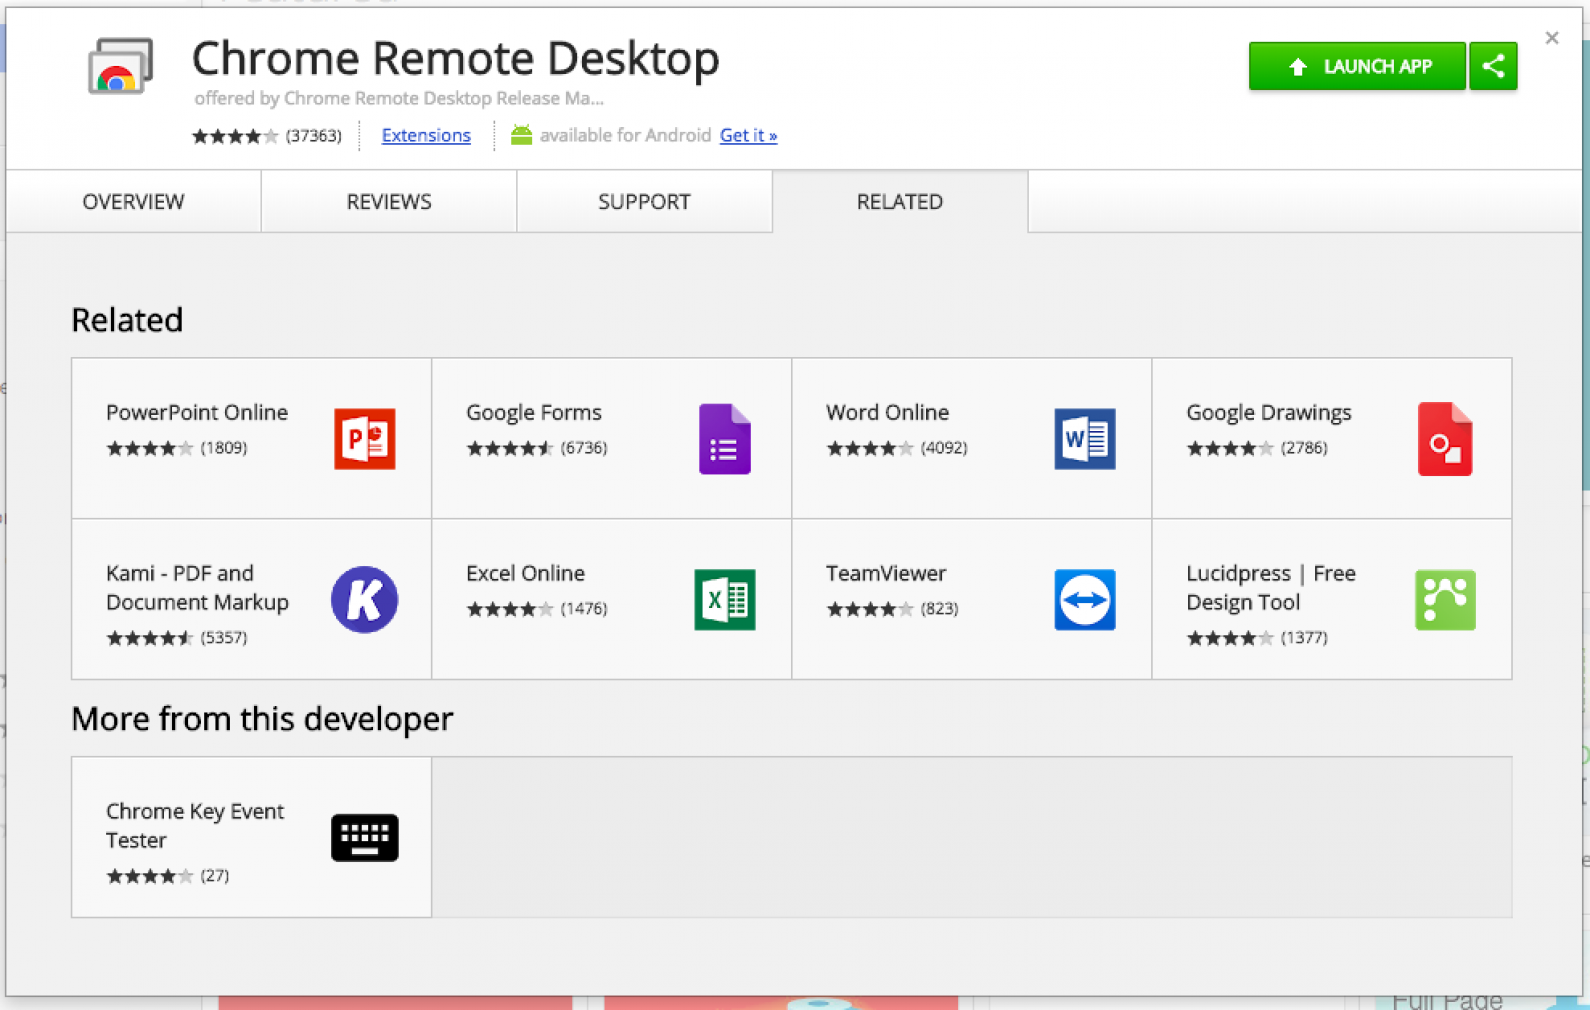Switch to the Reviews tab
The width and height of the screenshot is (1590, 1010).
click(389, 201)
